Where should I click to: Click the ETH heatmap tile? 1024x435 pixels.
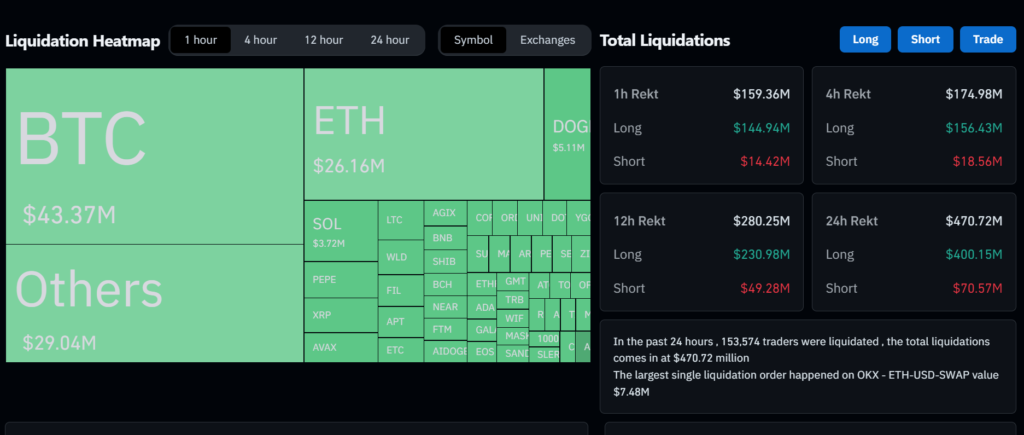423,133
